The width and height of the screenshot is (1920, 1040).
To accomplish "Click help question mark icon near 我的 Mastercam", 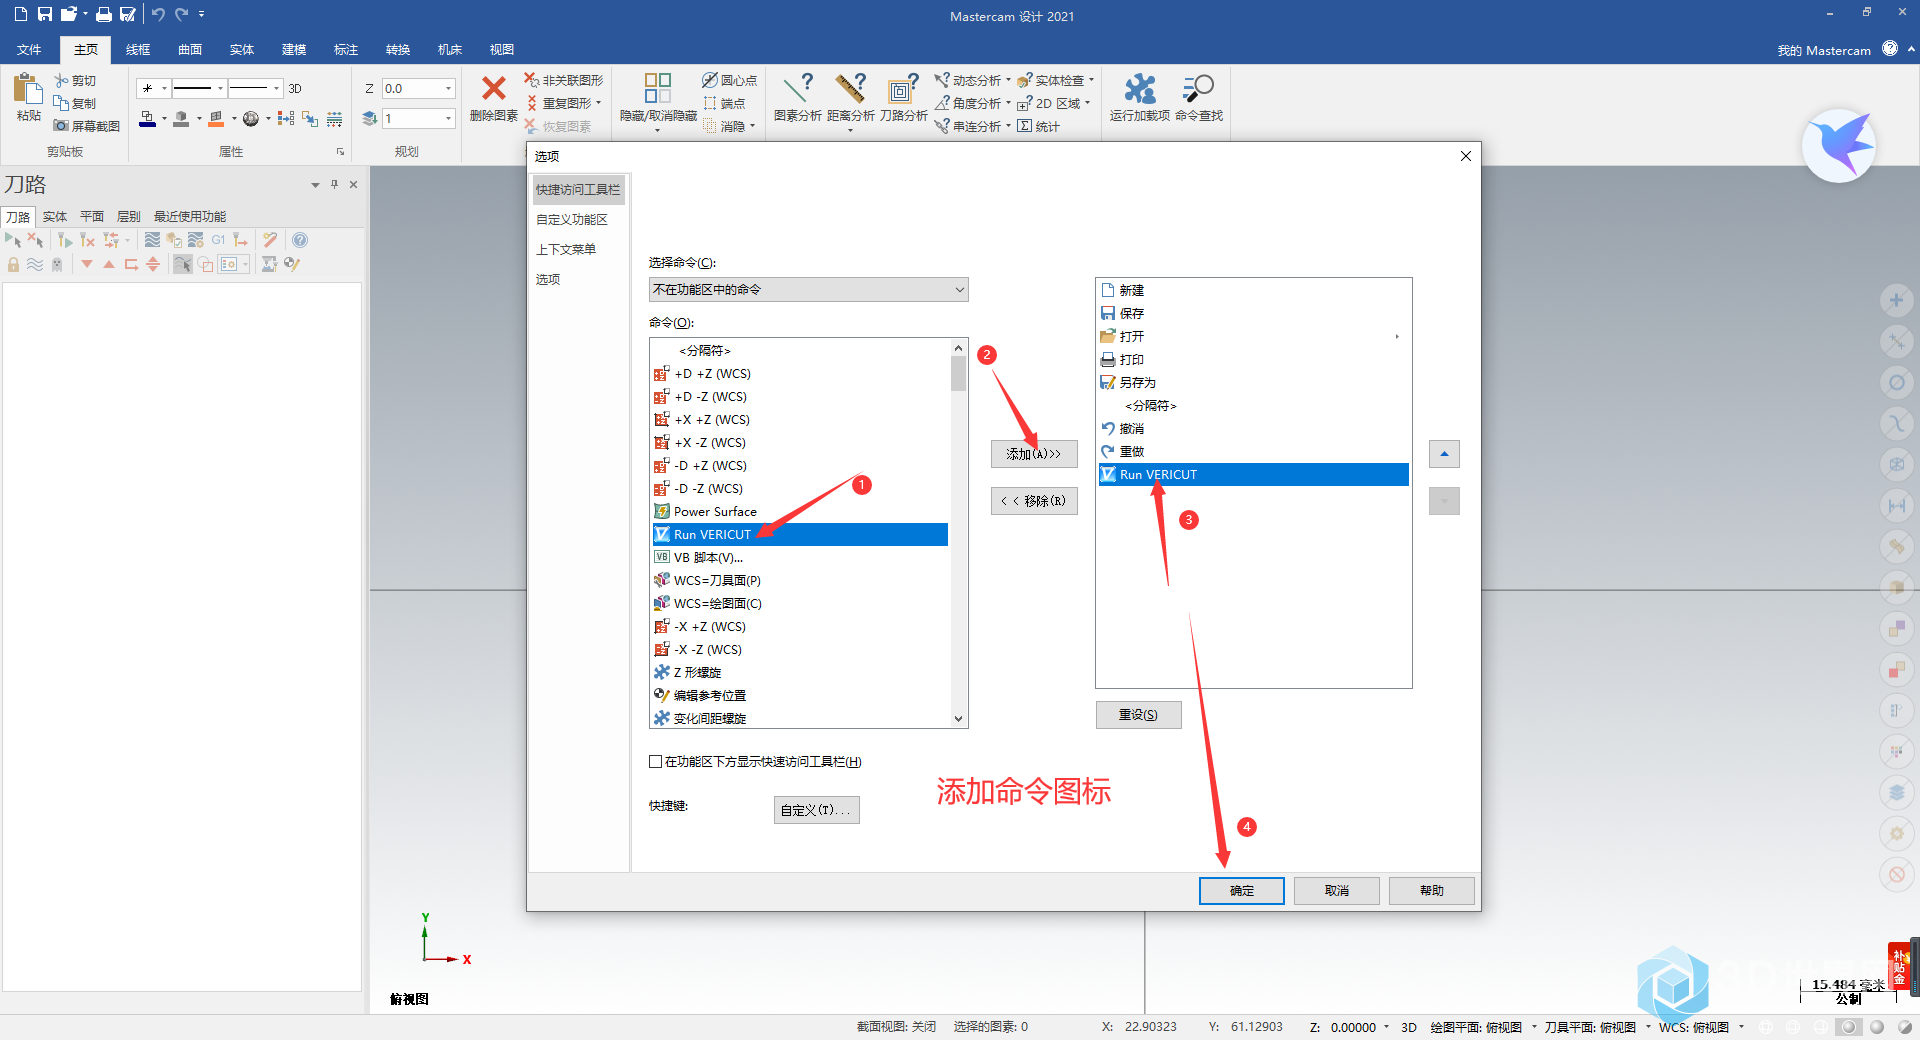I will coord(1890,48).
